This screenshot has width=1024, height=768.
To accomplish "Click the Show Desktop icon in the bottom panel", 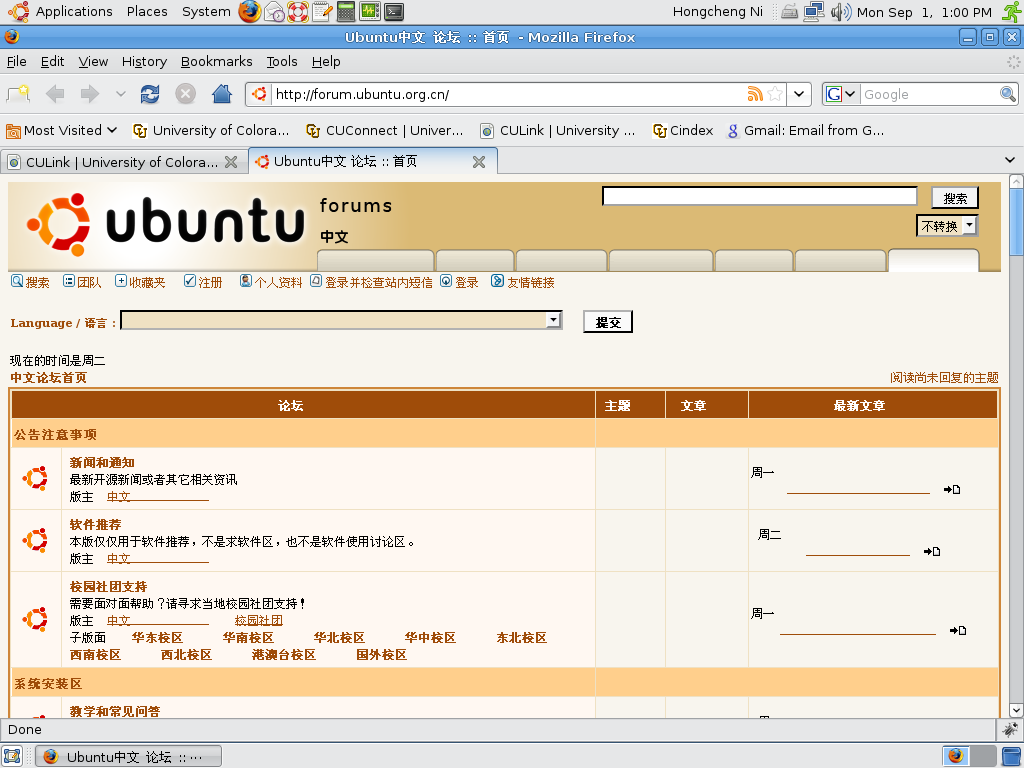I will click(12, 756).
